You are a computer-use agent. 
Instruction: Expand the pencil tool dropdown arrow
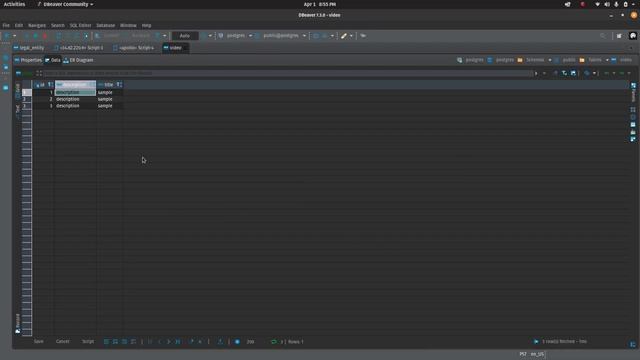pos(351,36)
